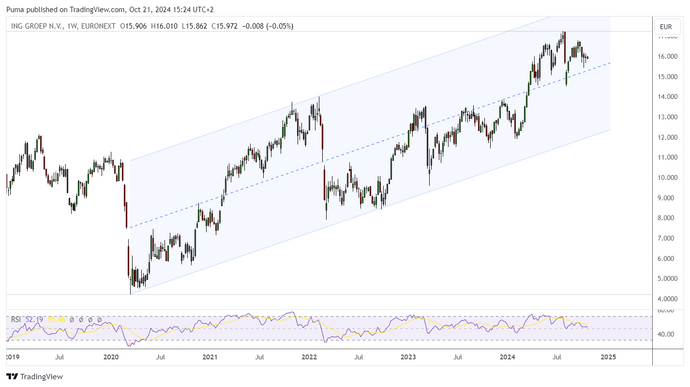The height and width of the screenshot is (387, 690).
Task: Click the TradingView wordmark text
Action: [x=41, y=376]
